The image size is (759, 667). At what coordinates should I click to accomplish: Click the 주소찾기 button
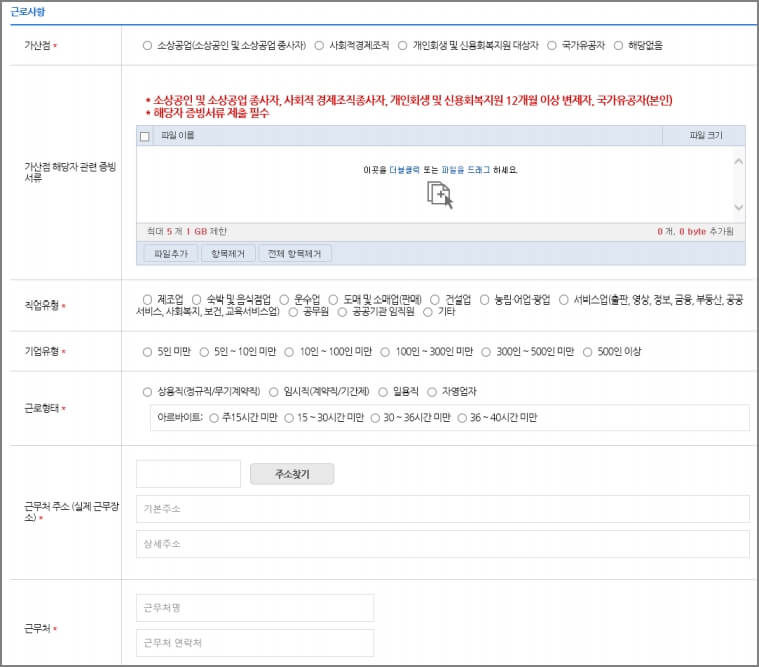[292, 474]
